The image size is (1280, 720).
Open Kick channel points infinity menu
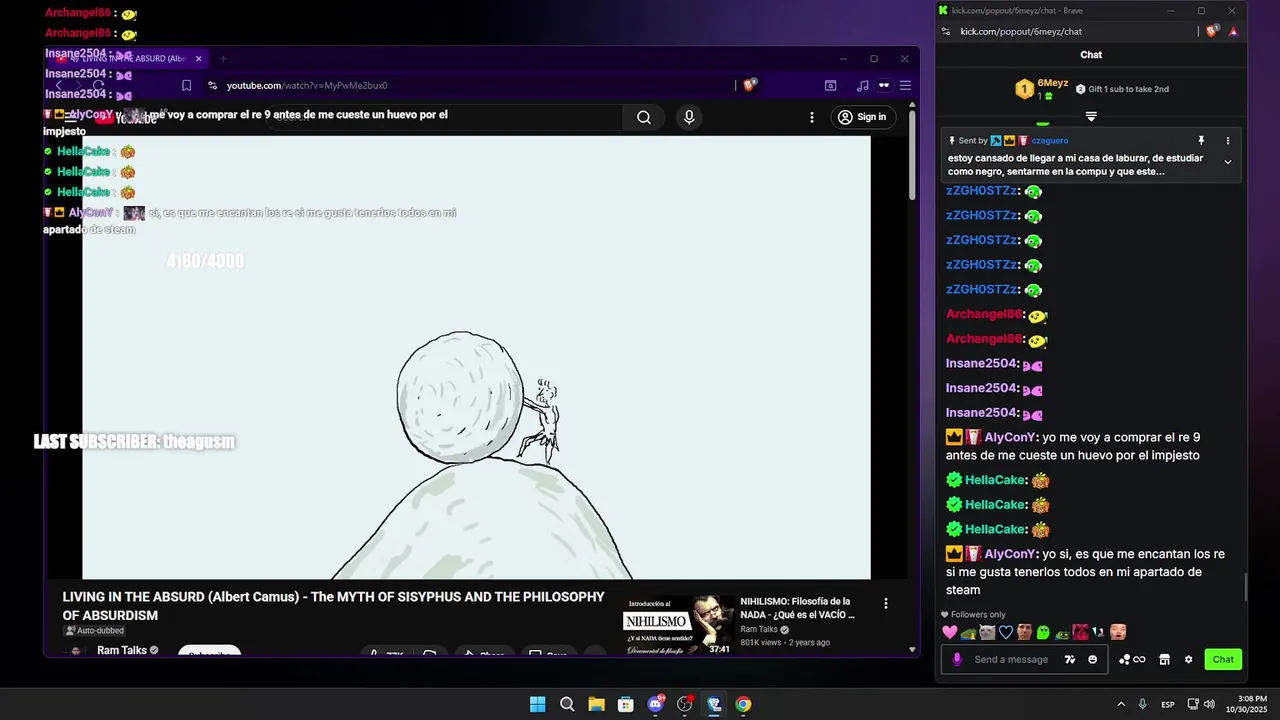point(1132,659)
